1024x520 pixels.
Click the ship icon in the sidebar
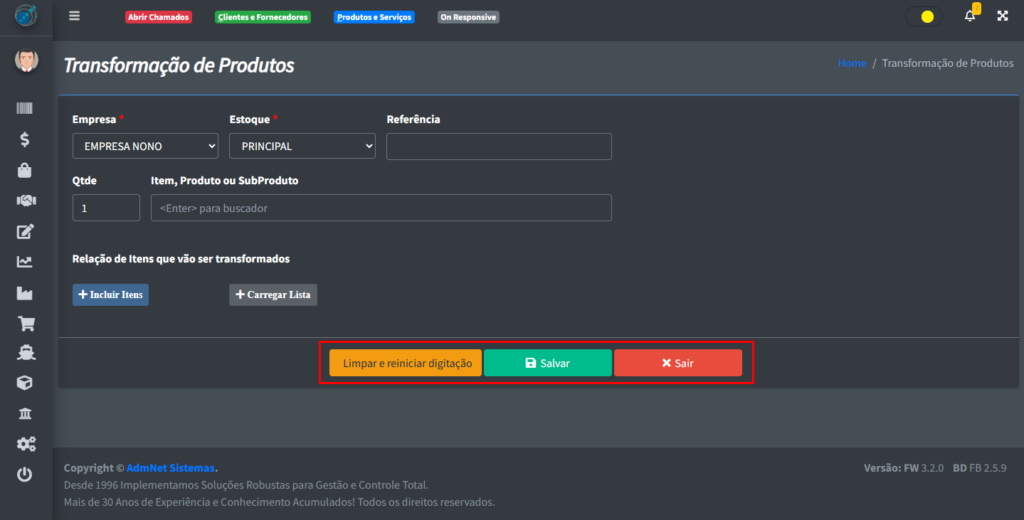(x=25, y=353)
